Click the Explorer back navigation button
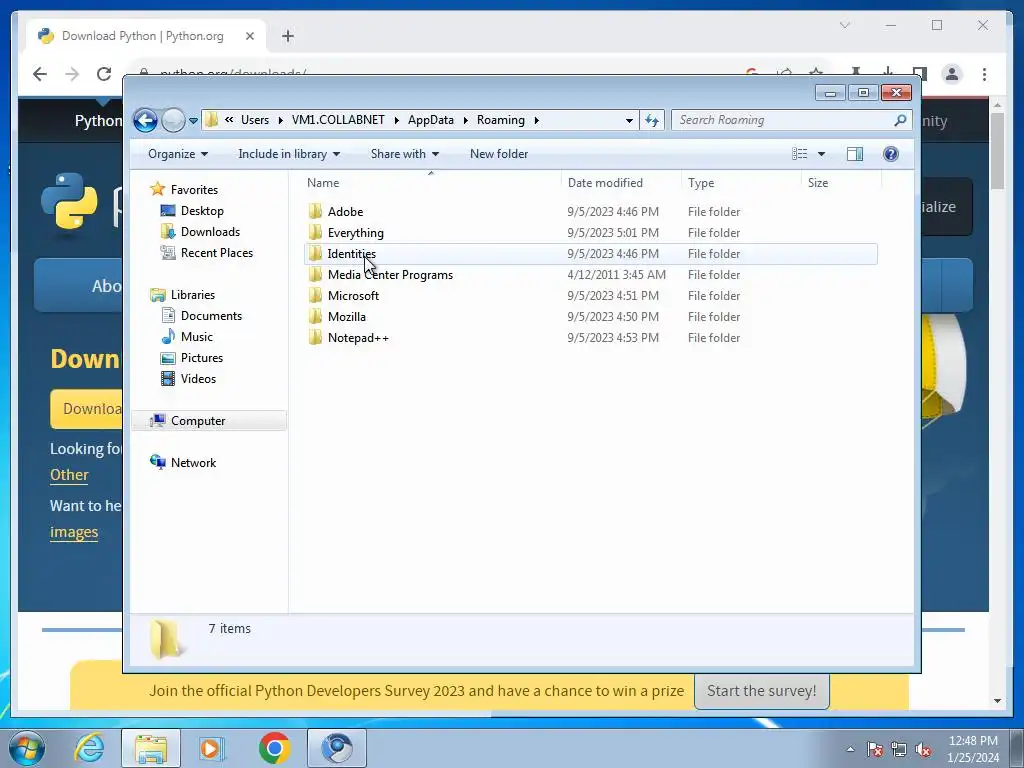 pyautogui.click(x=145, y=120)
